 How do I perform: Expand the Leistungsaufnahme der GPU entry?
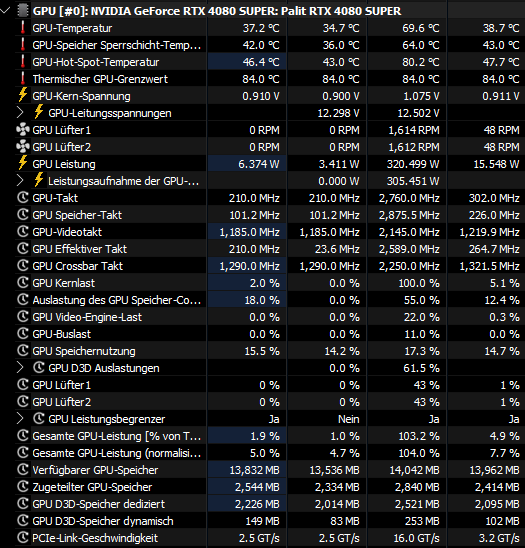[x=20, y=181]
